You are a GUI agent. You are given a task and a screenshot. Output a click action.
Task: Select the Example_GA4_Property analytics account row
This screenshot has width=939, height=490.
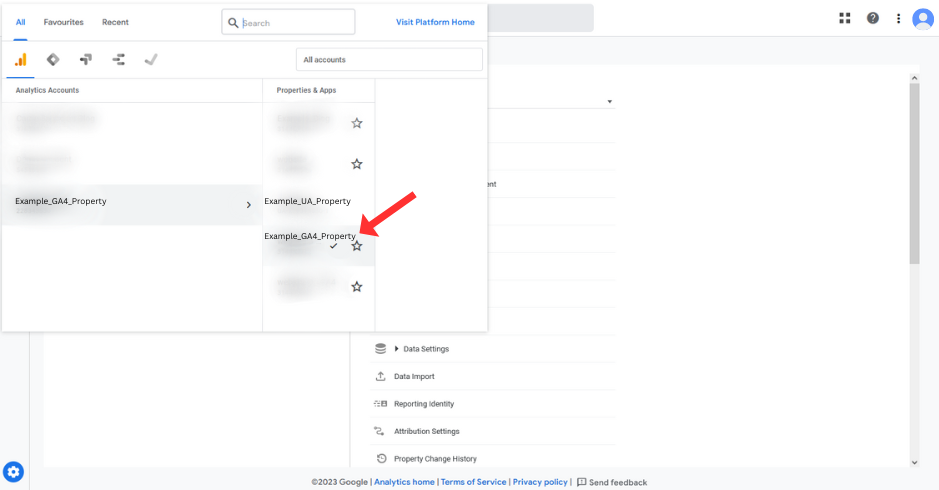click(132, 205)
